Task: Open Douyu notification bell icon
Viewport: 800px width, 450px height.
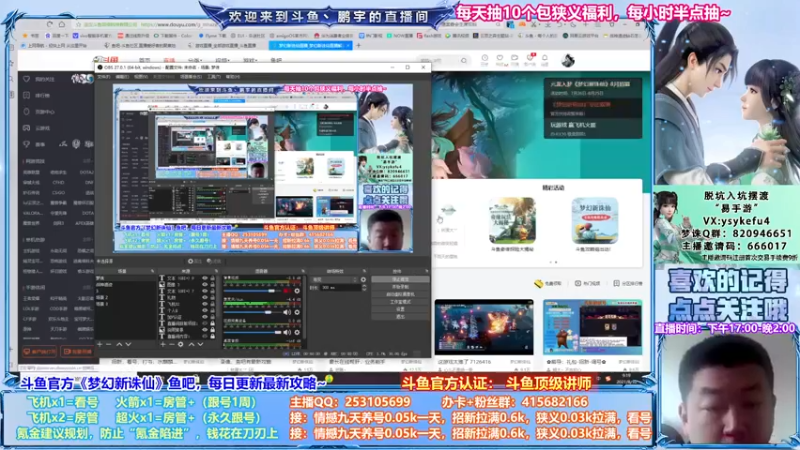Action: (x=544, y=59)
